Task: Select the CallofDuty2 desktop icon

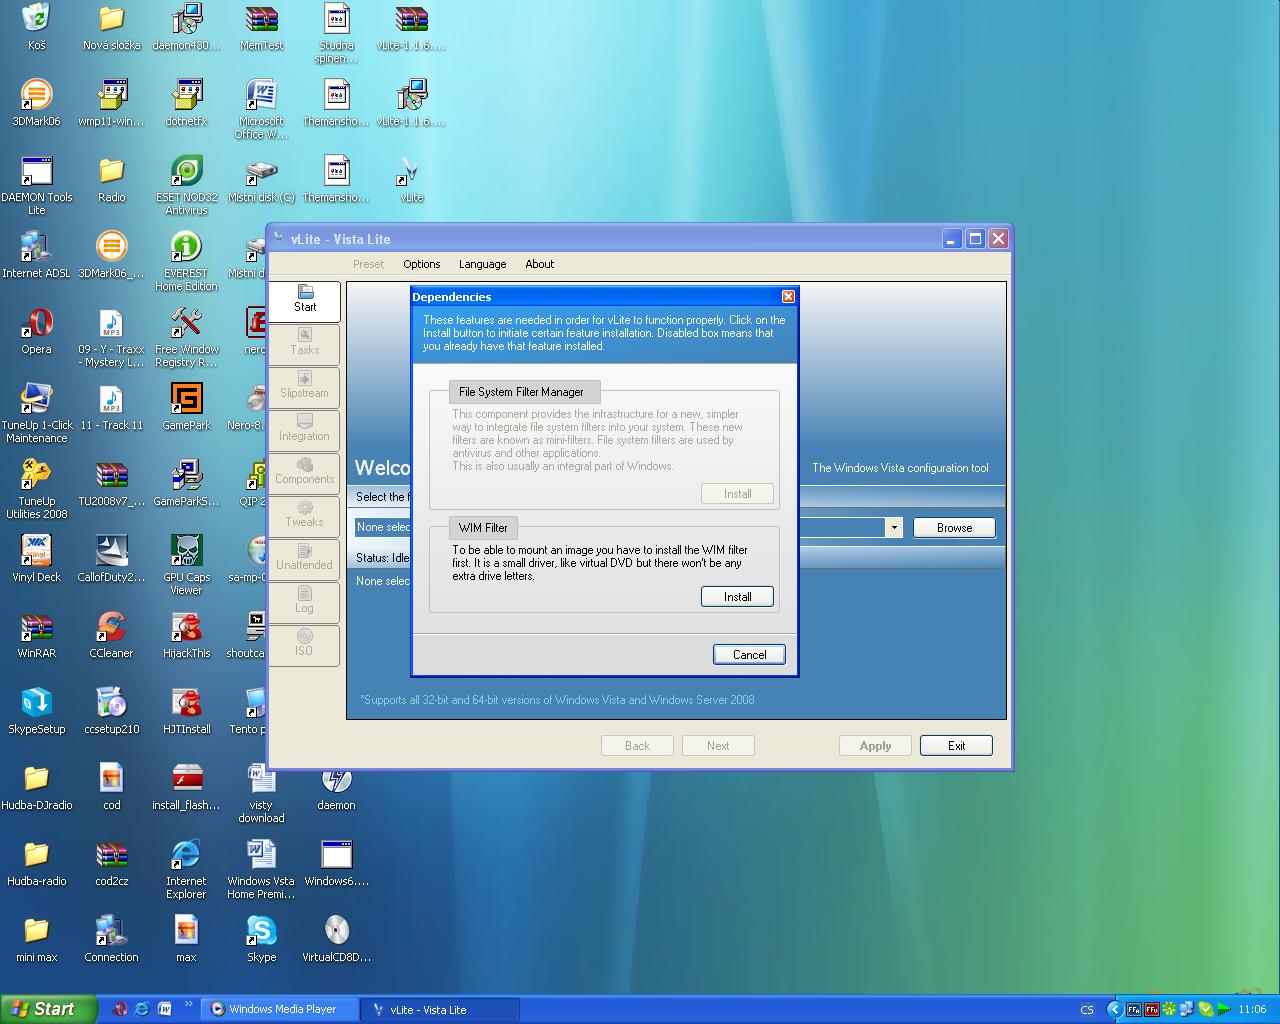Action: pos(112,559)
